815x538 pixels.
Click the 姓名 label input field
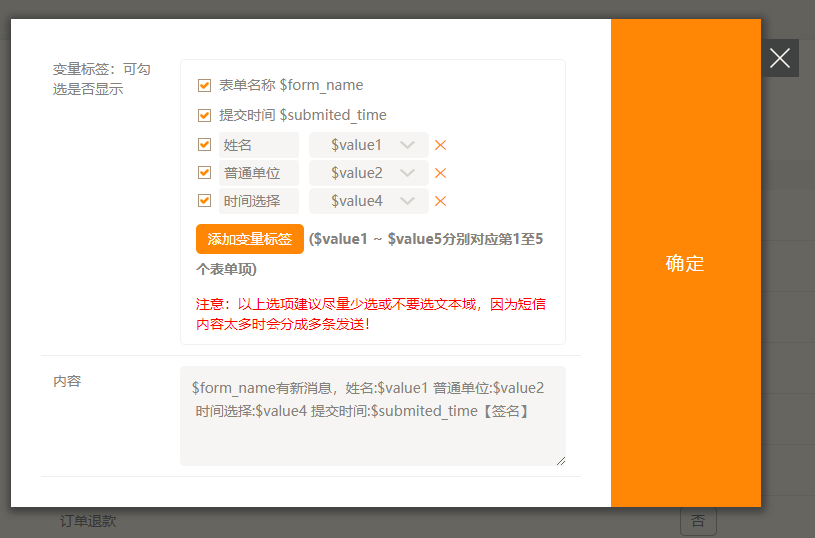point(258,145)
